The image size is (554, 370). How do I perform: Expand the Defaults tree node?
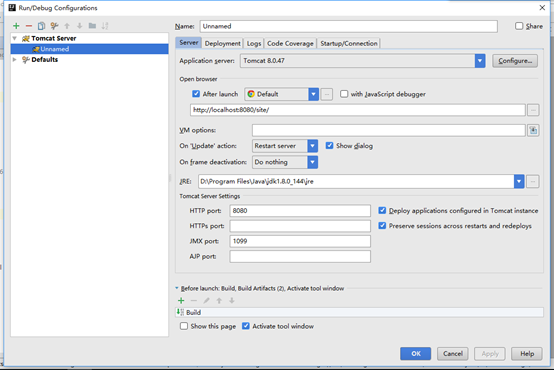click(x=15, y=59)
